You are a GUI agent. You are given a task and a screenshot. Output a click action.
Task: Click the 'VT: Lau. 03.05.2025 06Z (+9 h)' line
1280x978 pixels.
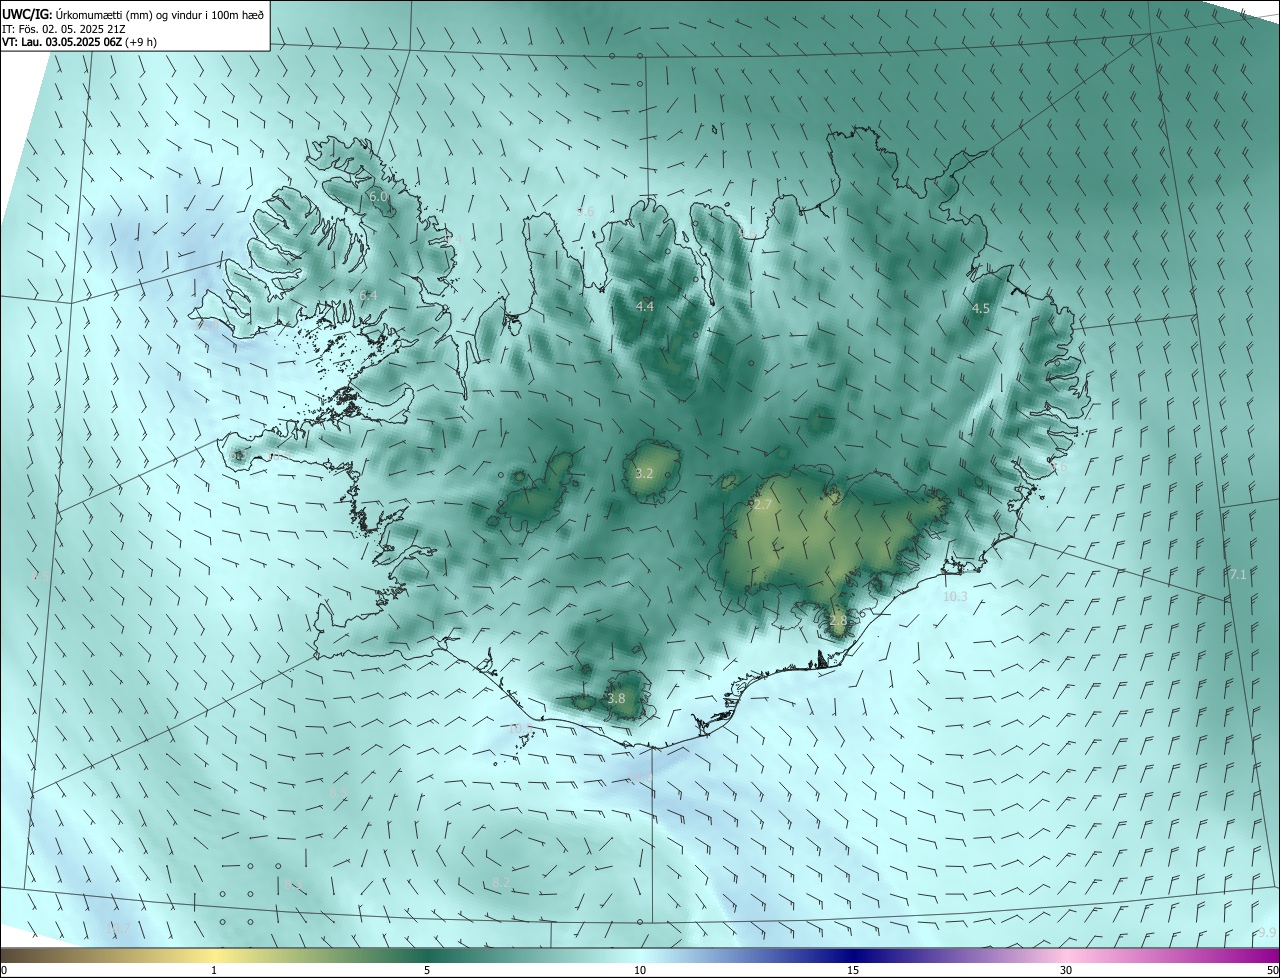[x=79, y=42]
